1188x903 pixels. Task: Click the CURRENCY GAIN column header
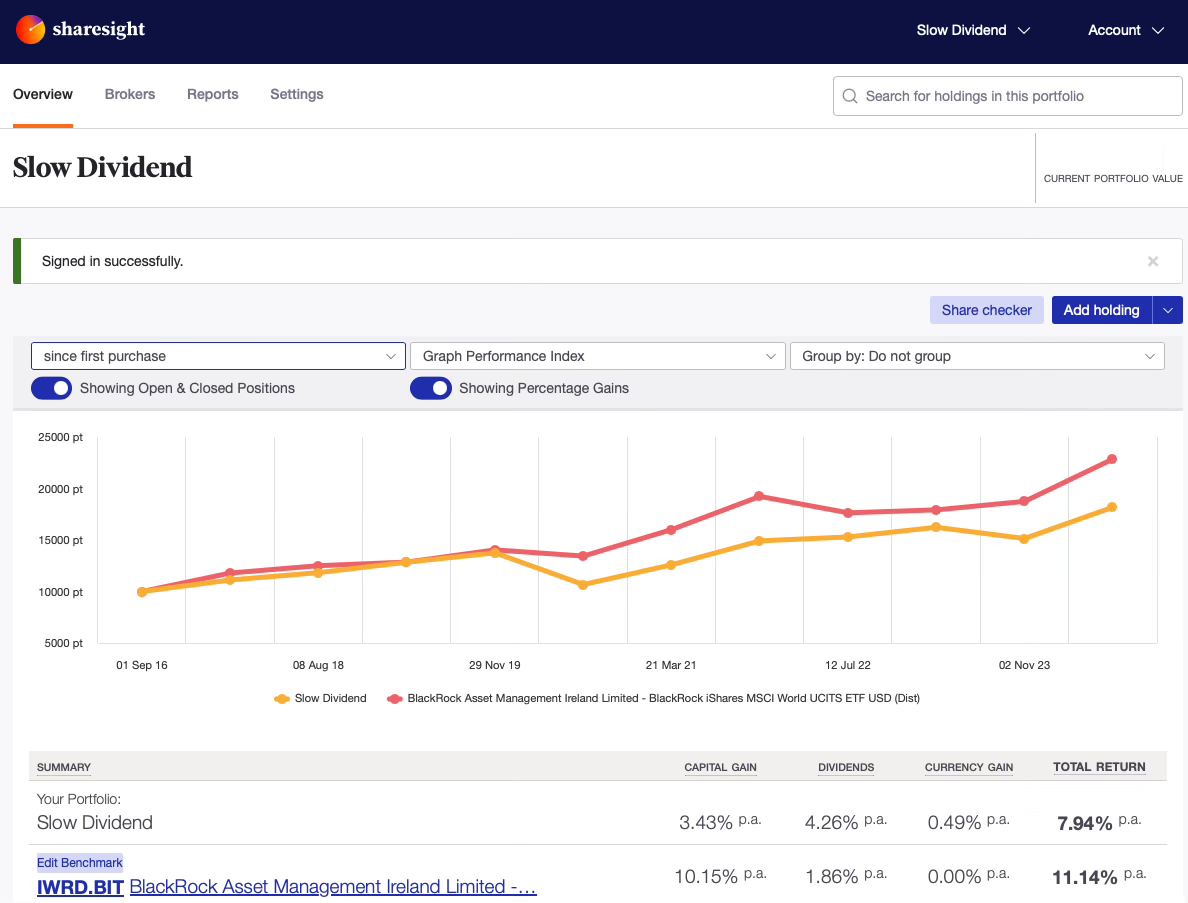click(969, 767)
